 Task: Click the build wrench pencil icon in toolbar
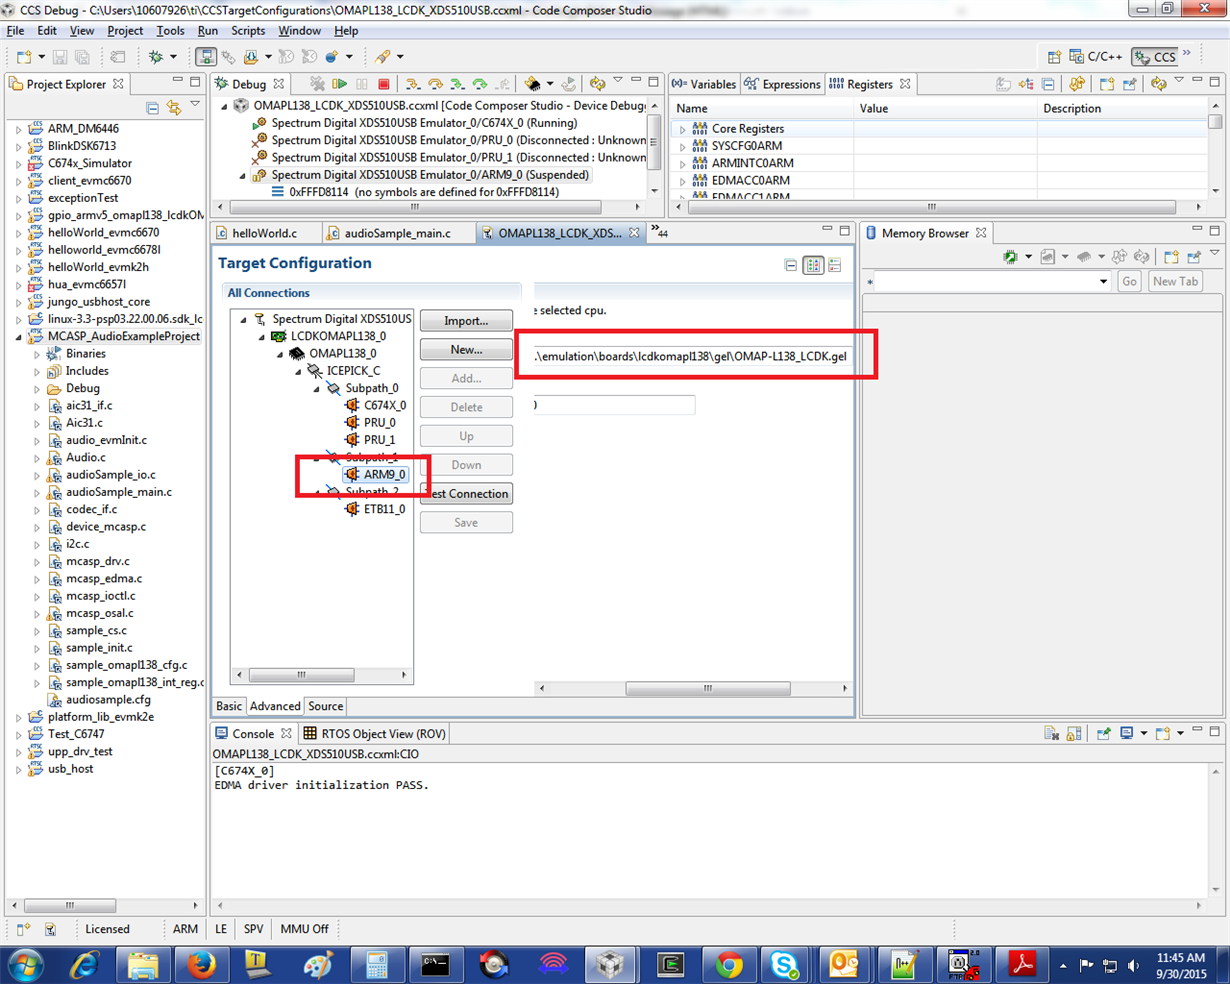(x=381, y=57)
